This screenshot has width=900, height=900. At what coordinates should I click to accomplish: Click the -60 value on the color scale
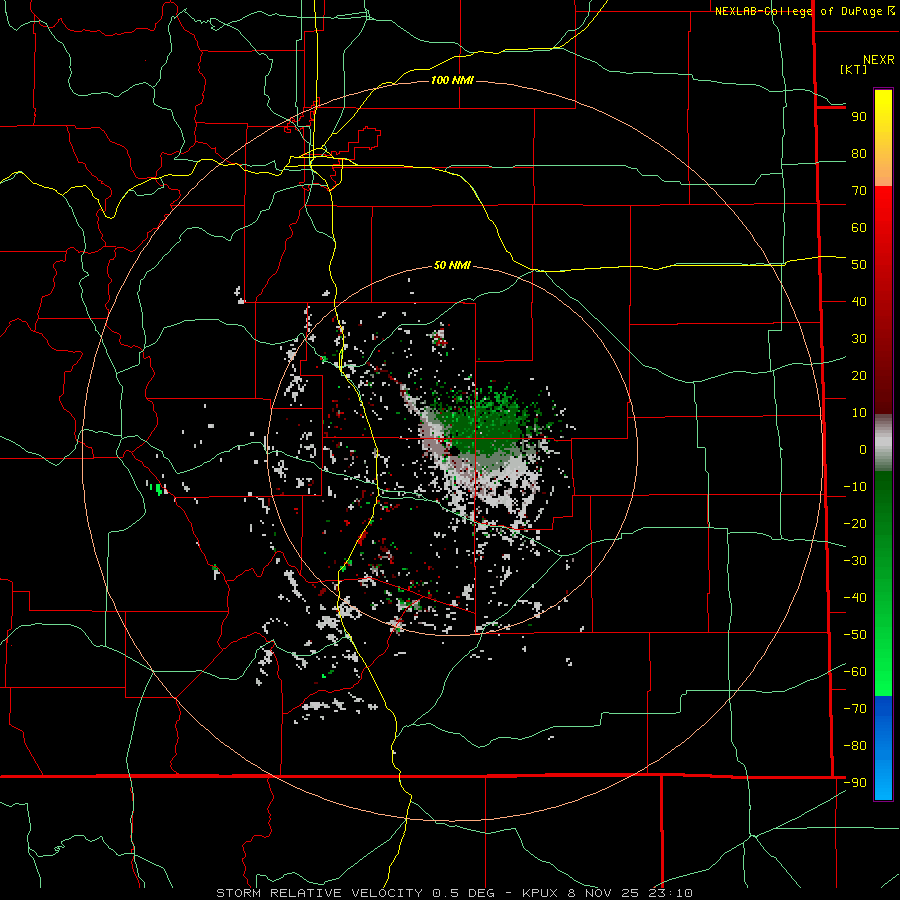(x=855, y=672)
